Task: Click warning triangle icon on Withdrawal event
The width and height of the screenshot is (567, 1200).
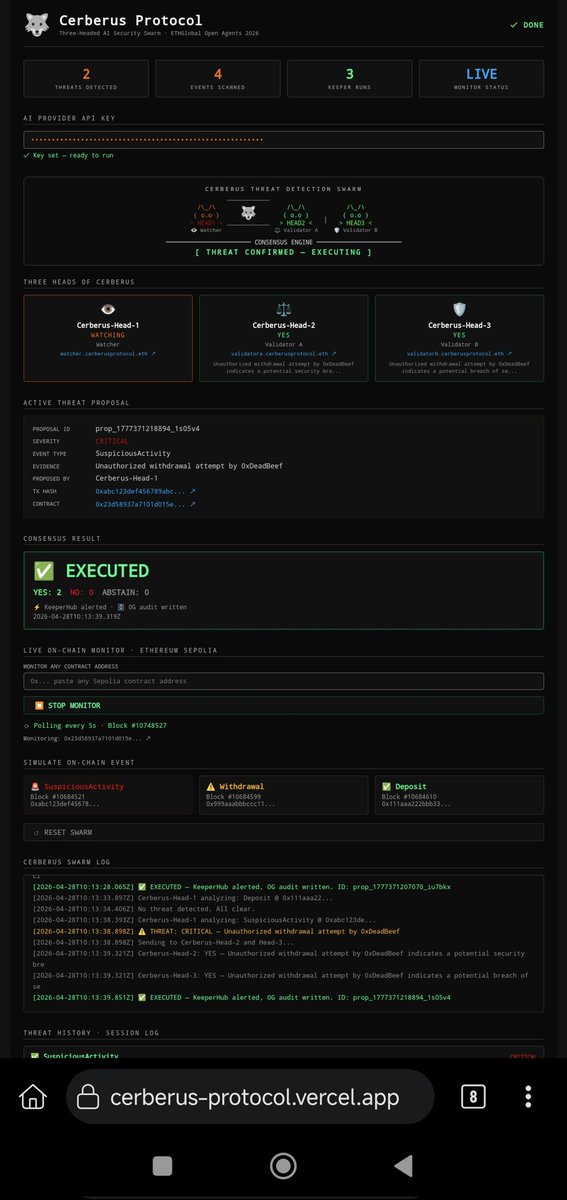Action: click(211, 786)
